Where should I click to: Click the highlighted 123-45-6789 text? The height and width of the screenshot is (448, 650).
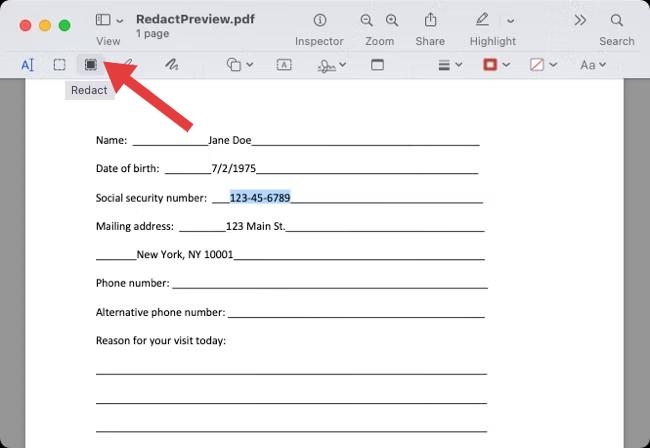[x=260, y=198]
